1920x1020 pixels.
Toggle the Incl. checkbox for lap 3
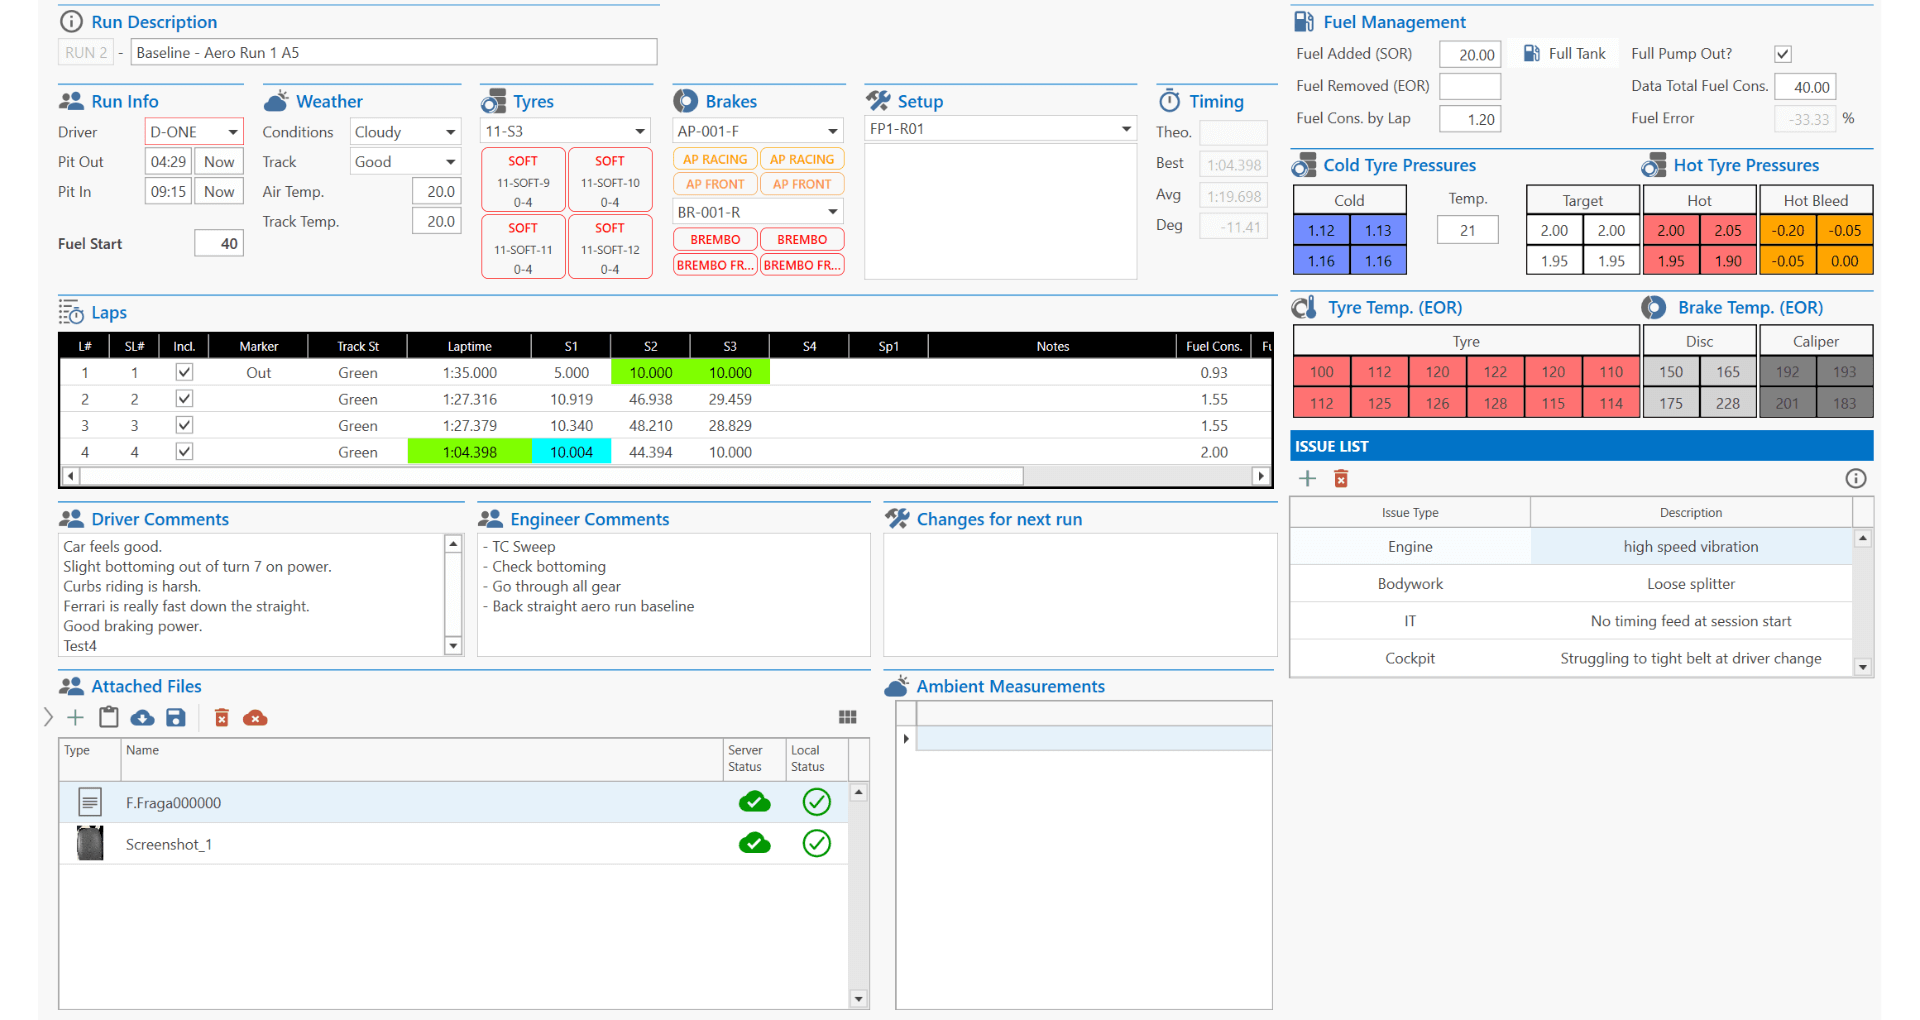(184, 425)
